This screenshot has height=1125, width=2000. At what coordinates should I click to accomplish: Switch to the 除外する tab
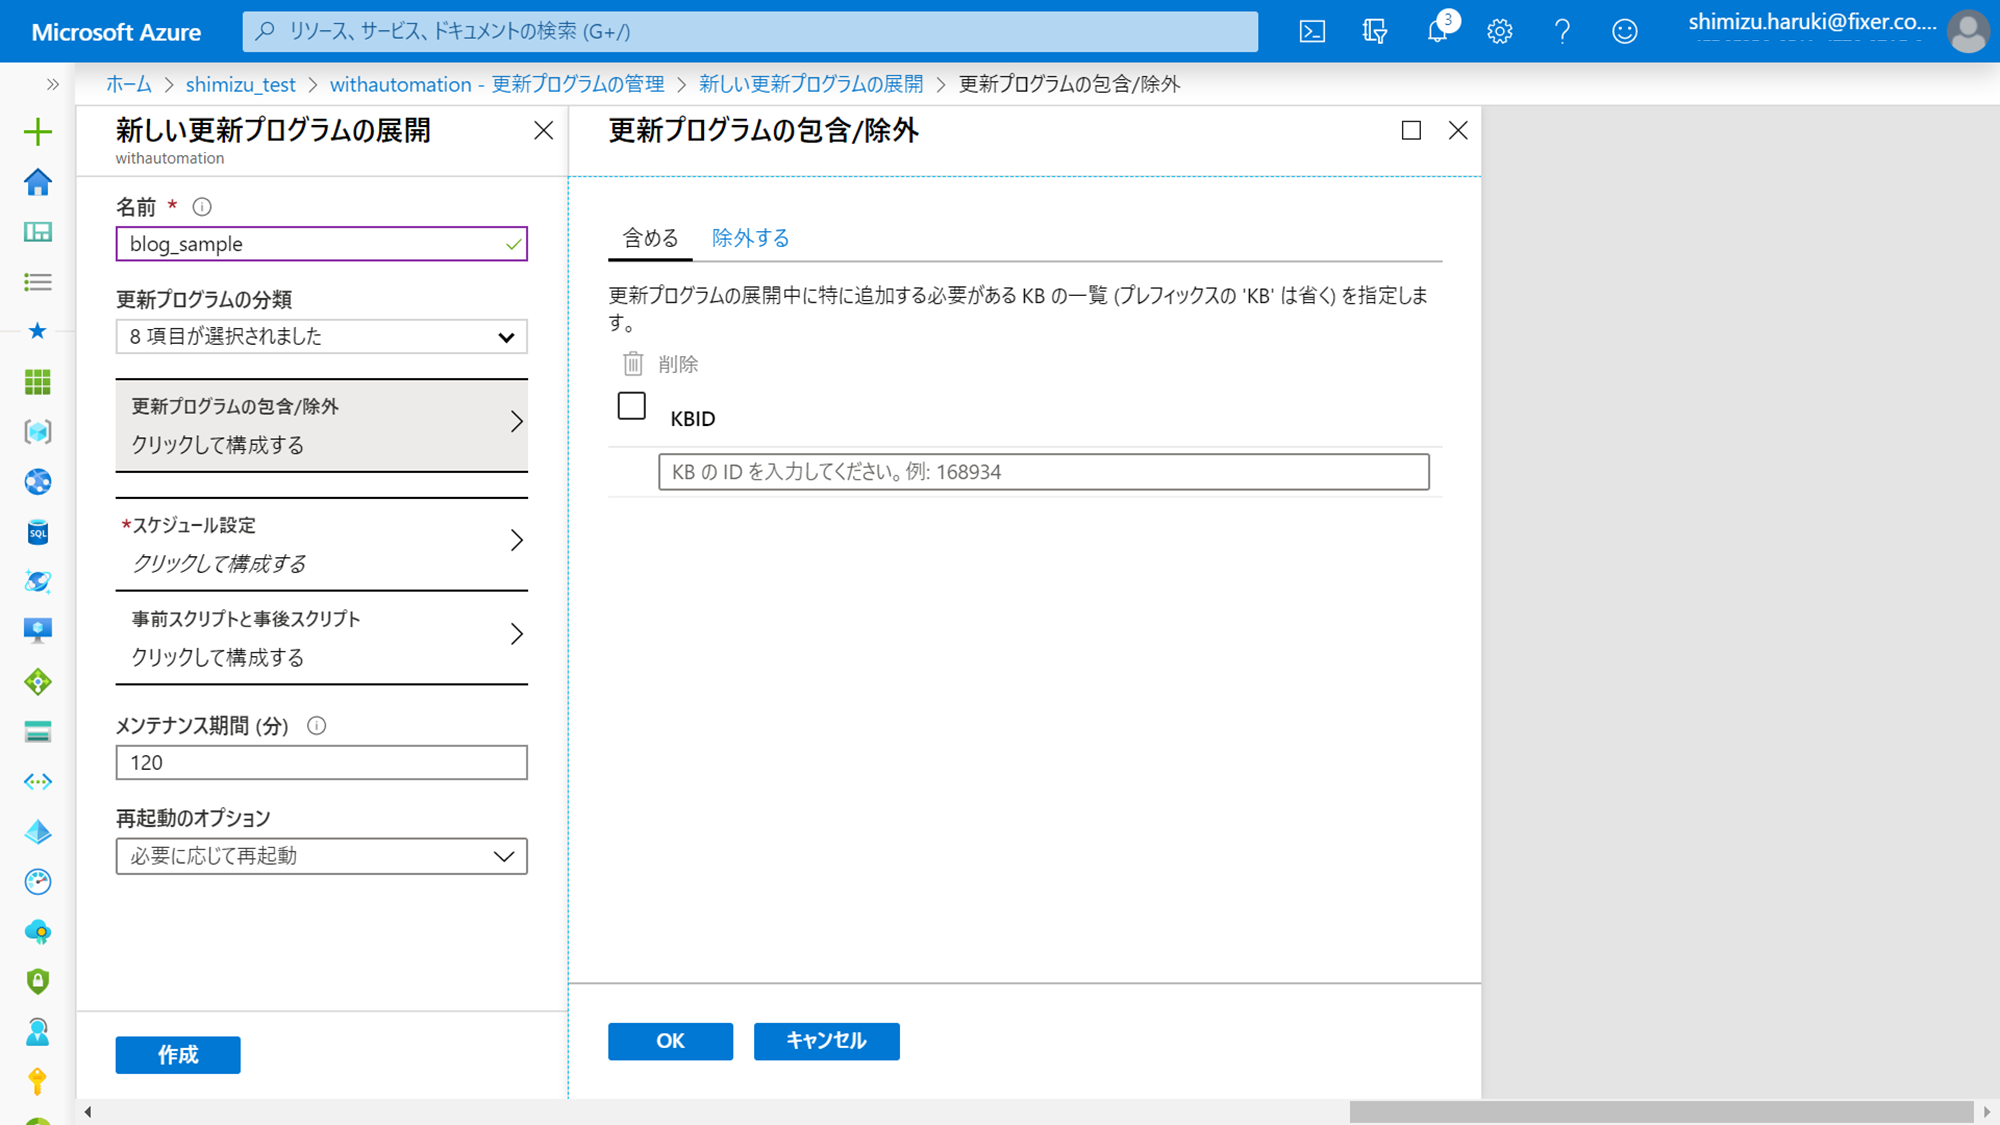(x=750, y=238)
